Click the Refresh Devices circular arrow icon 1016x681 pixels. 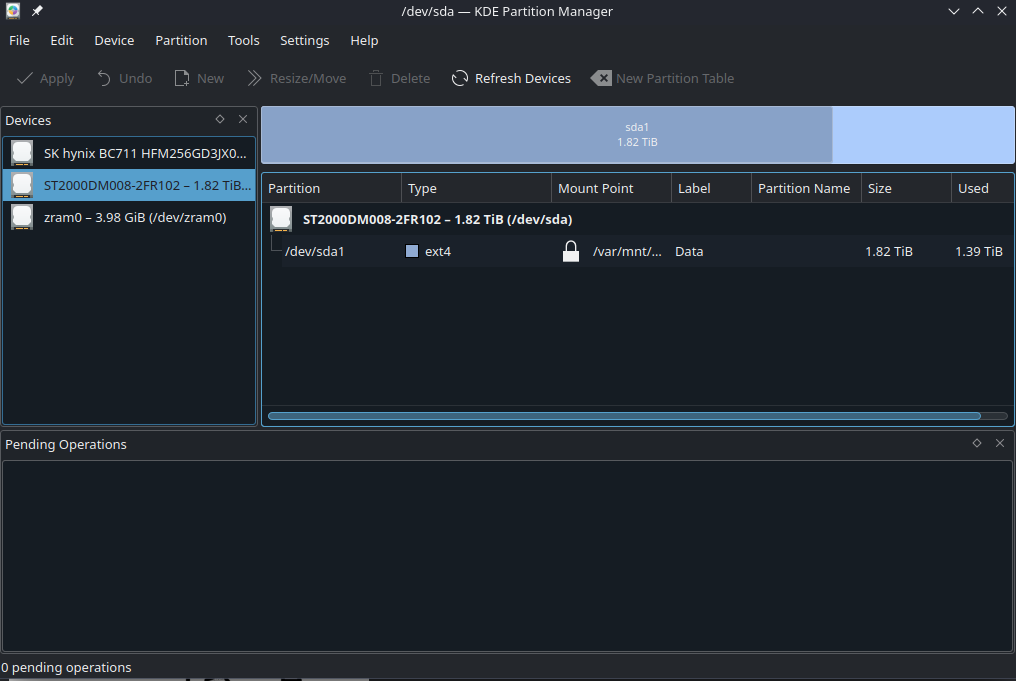point(460,78)
